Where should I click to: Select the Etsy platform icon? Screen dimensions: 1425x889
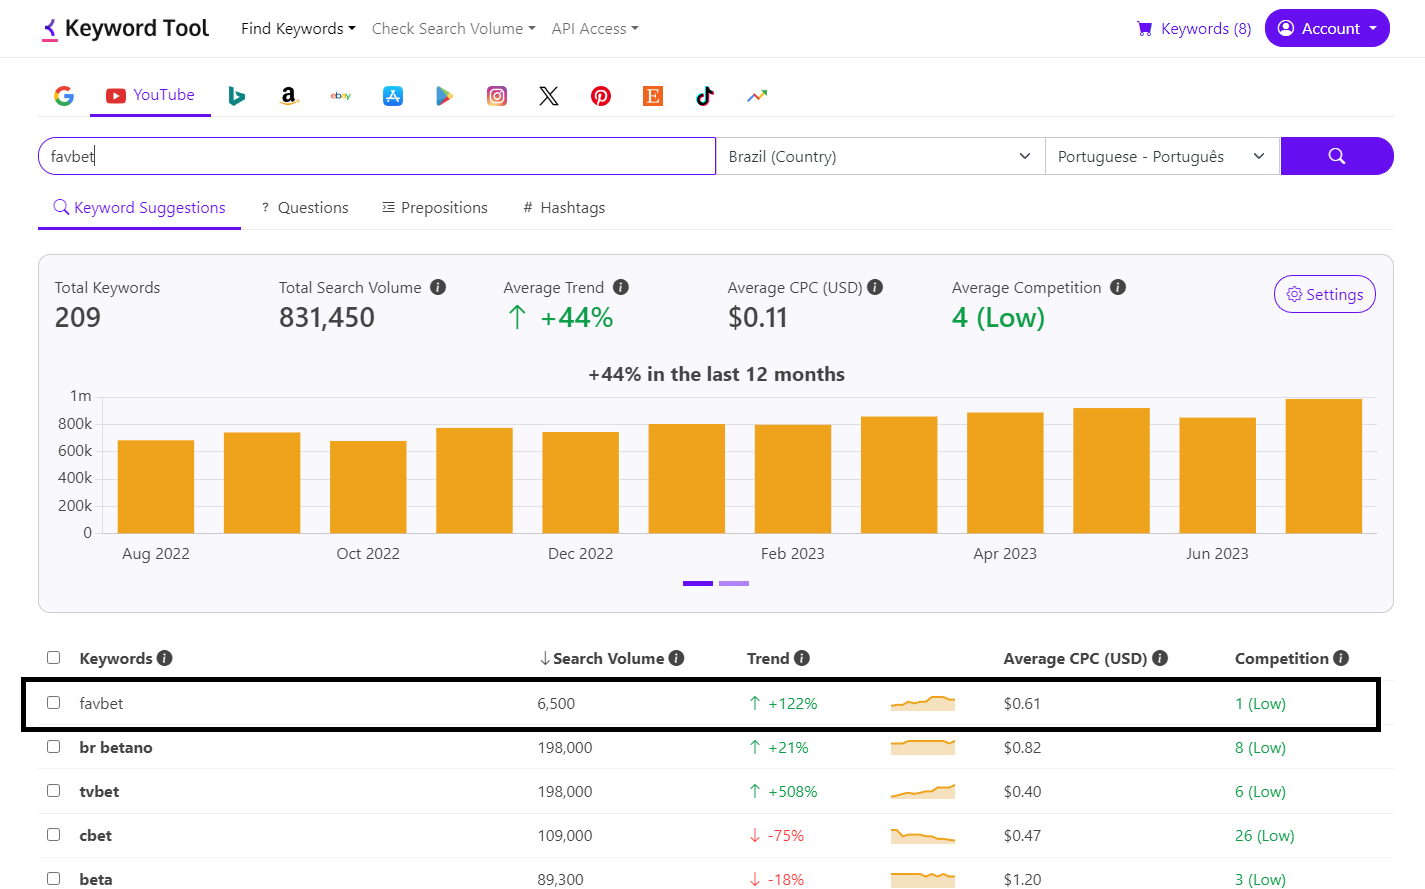[653, 96]
